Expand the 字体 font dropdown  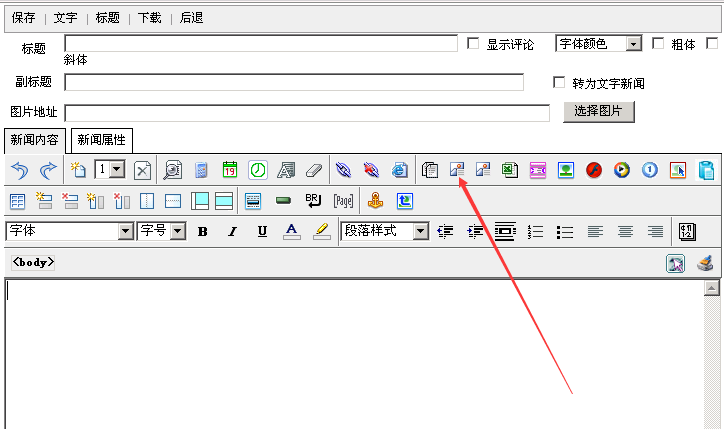(70, 231)
